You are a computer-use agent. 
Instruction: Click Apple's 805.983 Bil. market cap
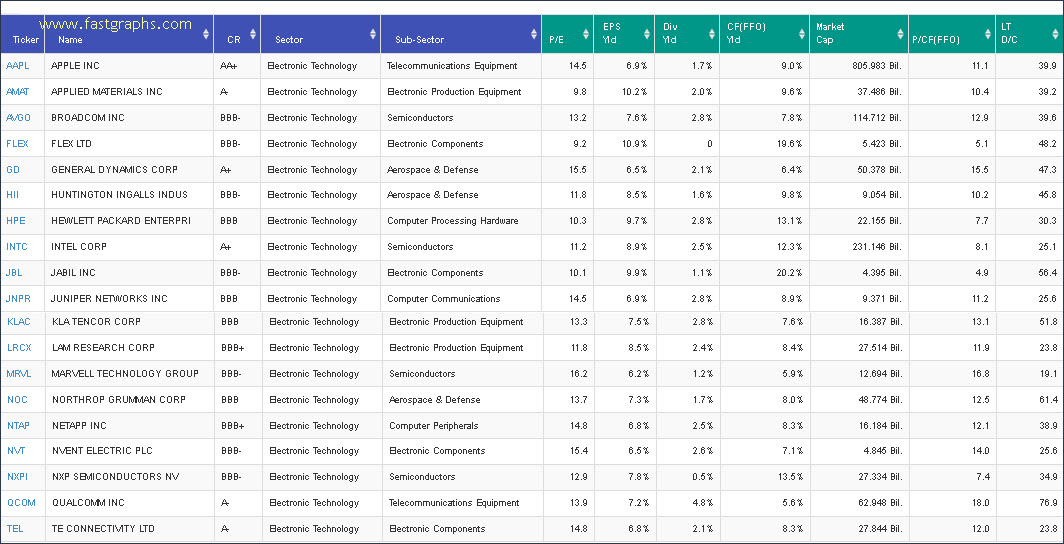(876, 66)
